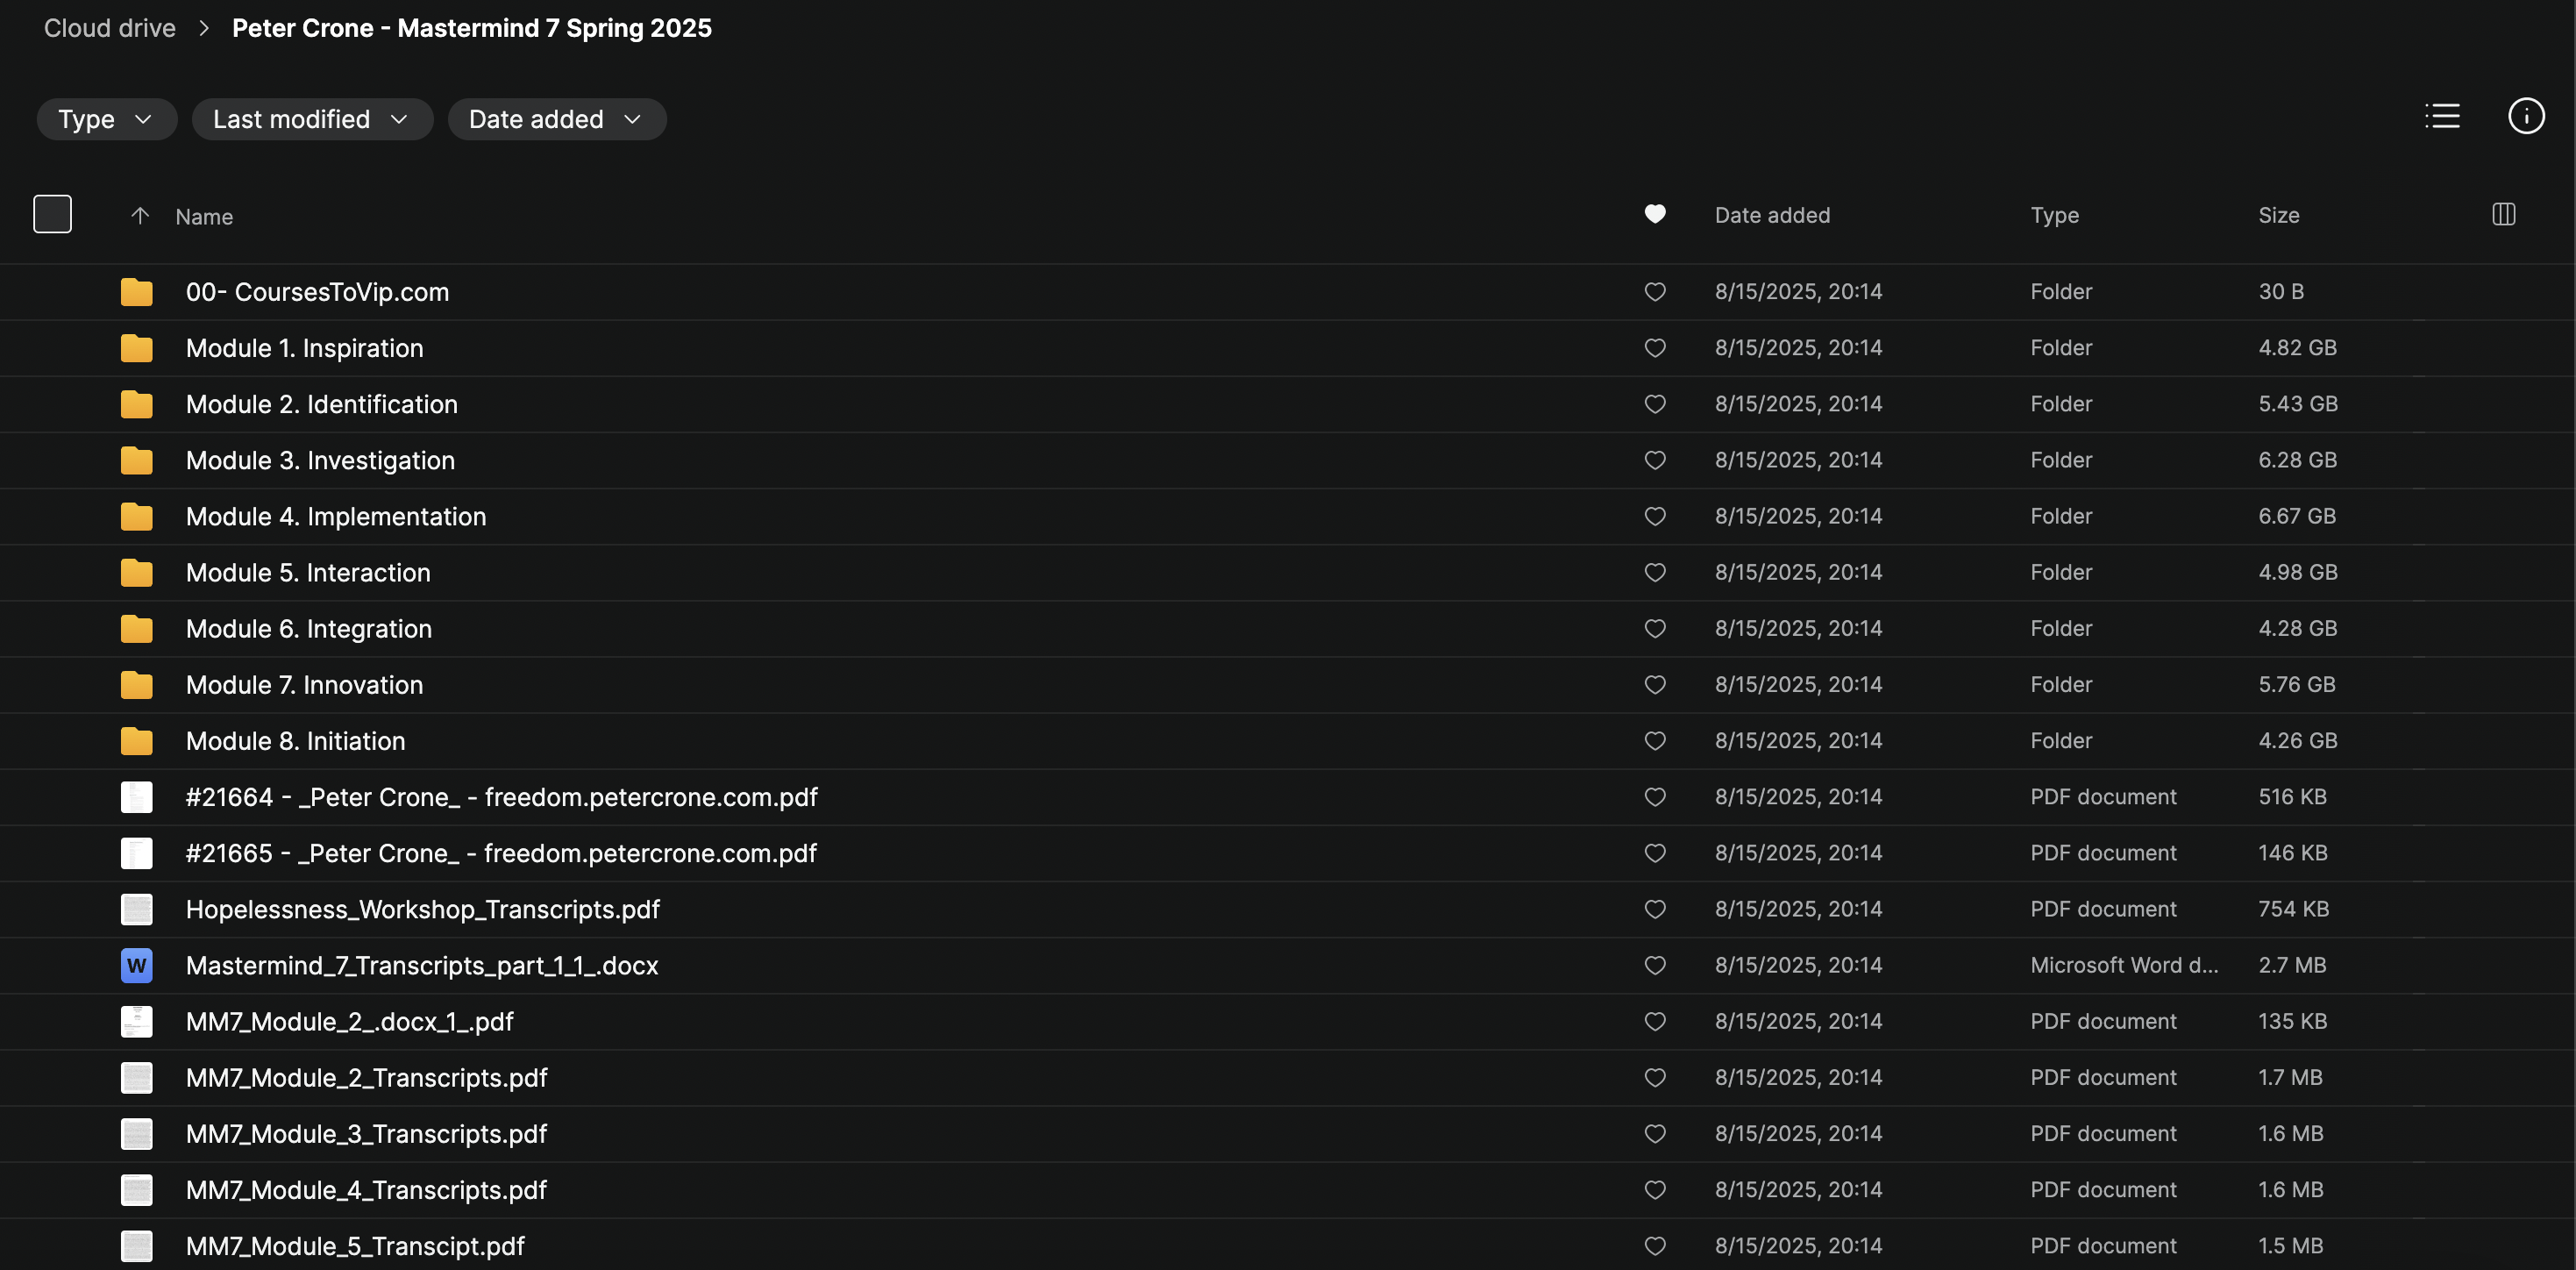Click the Module 1. Inspiration folder icon
This screenshot has height=1270, width=2576.
137,348
